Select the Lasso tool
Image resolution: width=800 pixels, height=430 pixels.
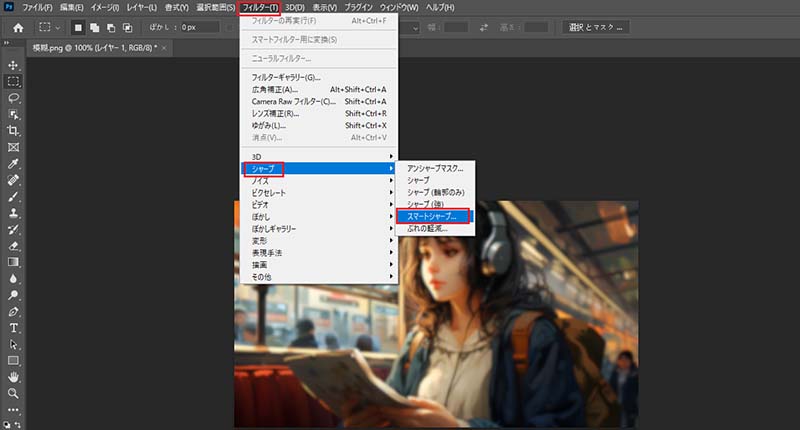pyautogui.click(x=13, y=98)
